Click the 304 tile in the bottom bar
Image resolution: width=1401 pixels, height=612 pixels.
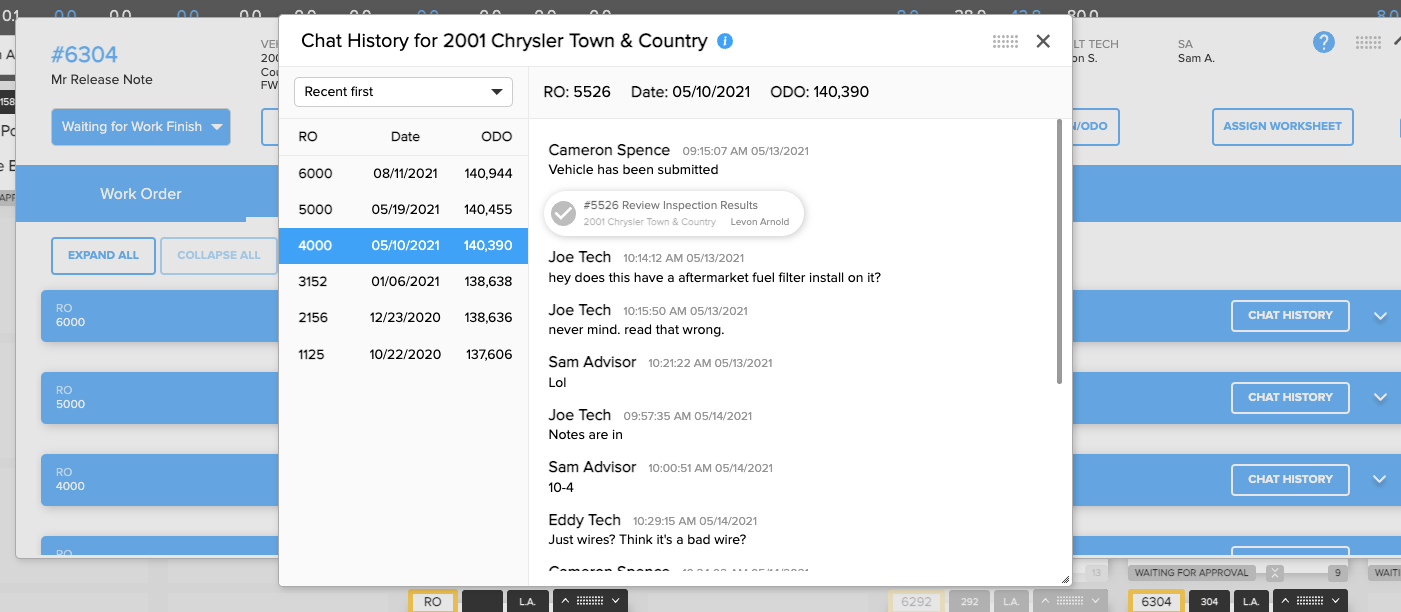pyautogui.click(x=1209, y=601)
